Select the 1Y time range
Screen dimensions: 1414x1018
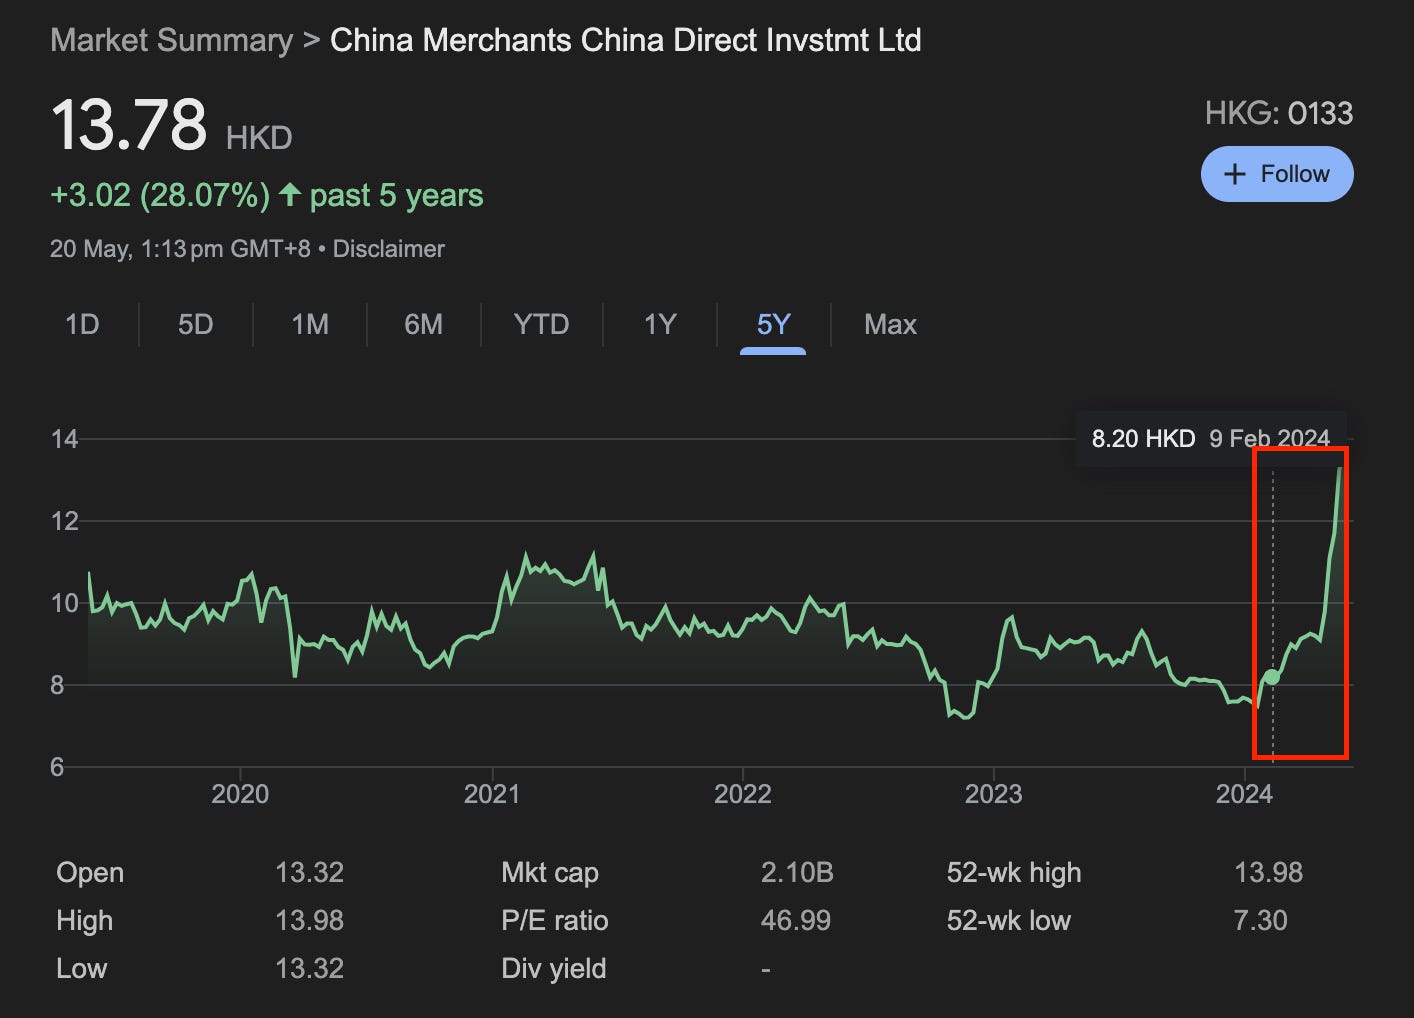tap(660, 324)
